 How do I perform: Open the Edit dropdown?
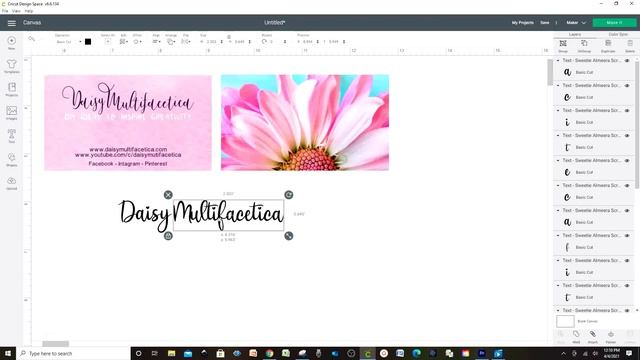coord(124,42)
